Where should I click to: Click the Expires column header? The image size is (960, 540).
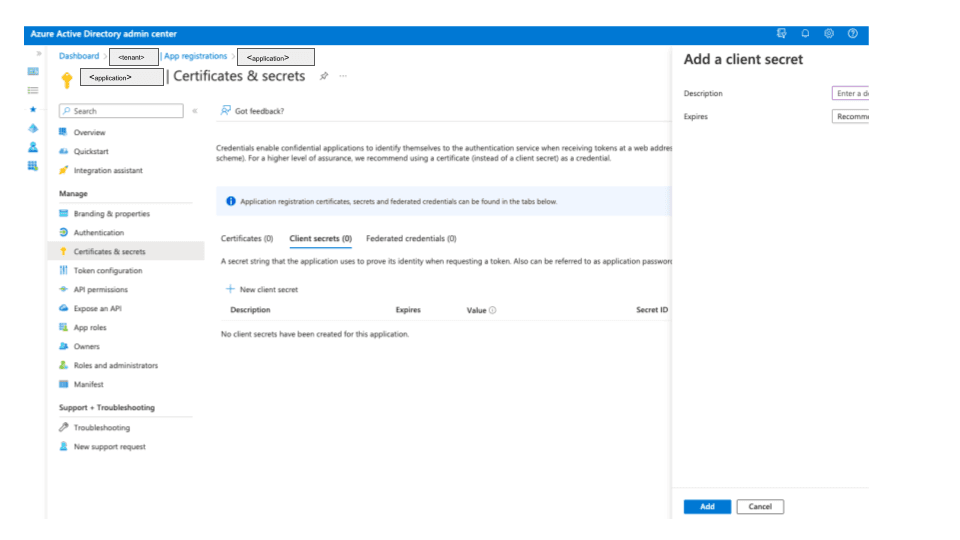[x=408, y=310]
